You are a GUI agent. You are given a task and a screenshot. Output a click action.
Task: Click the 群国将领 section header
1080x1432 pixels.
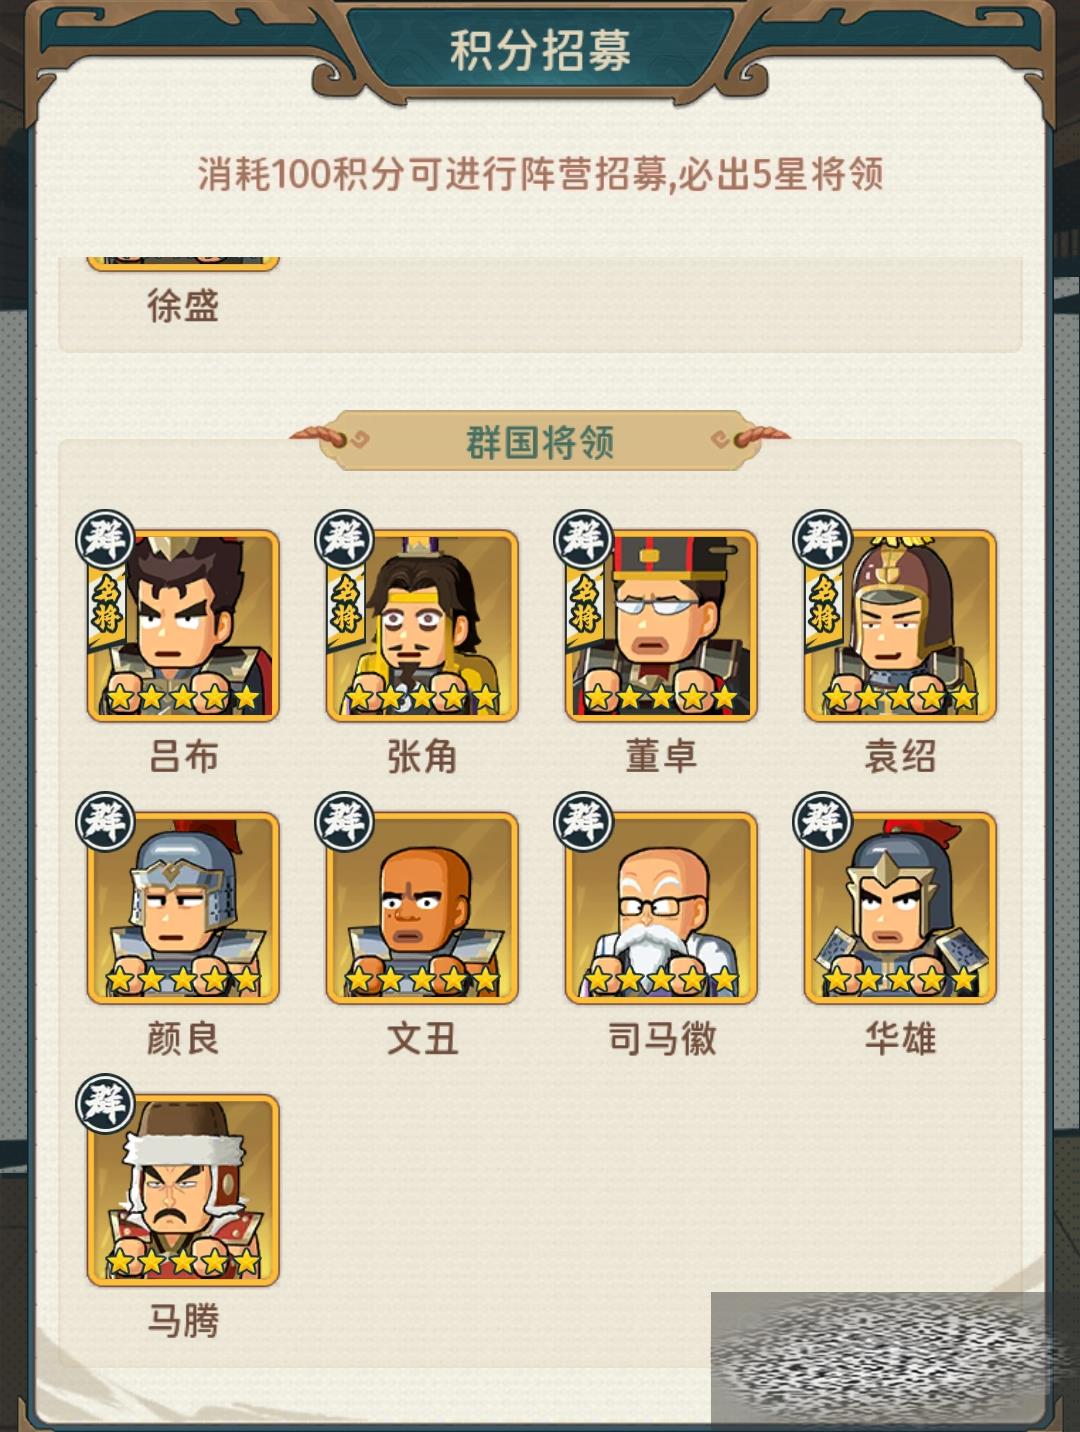[x=540, y=440]
